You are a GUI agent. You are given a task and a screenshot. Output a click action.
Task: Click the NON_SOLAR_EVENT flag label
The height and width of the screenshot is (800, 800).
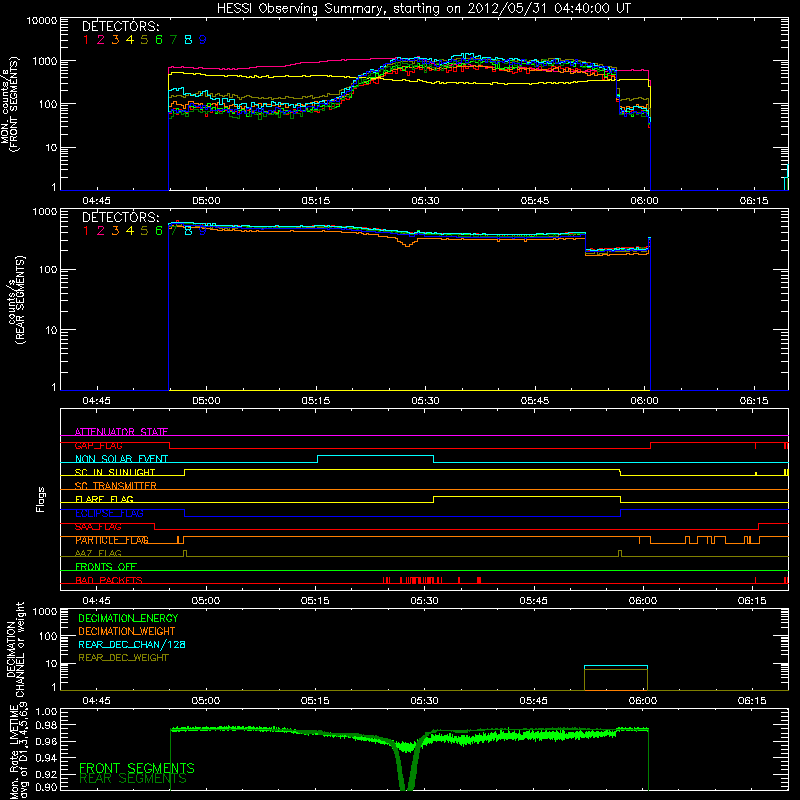pyautogui.click(x=121, y=459)
